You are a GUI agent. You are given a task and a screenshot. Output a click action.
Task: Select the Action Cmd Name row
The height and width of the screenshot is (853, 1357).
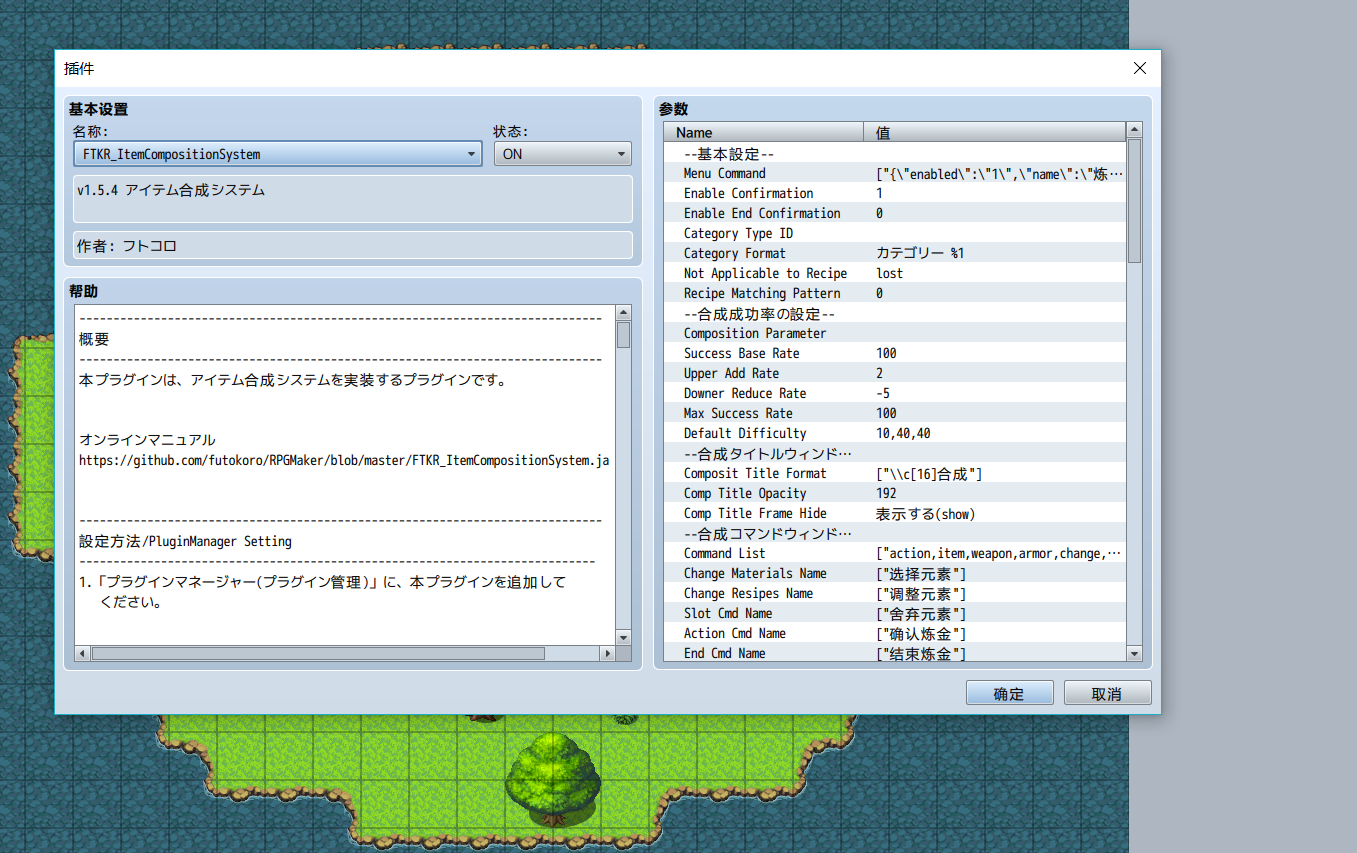point(895,633)
